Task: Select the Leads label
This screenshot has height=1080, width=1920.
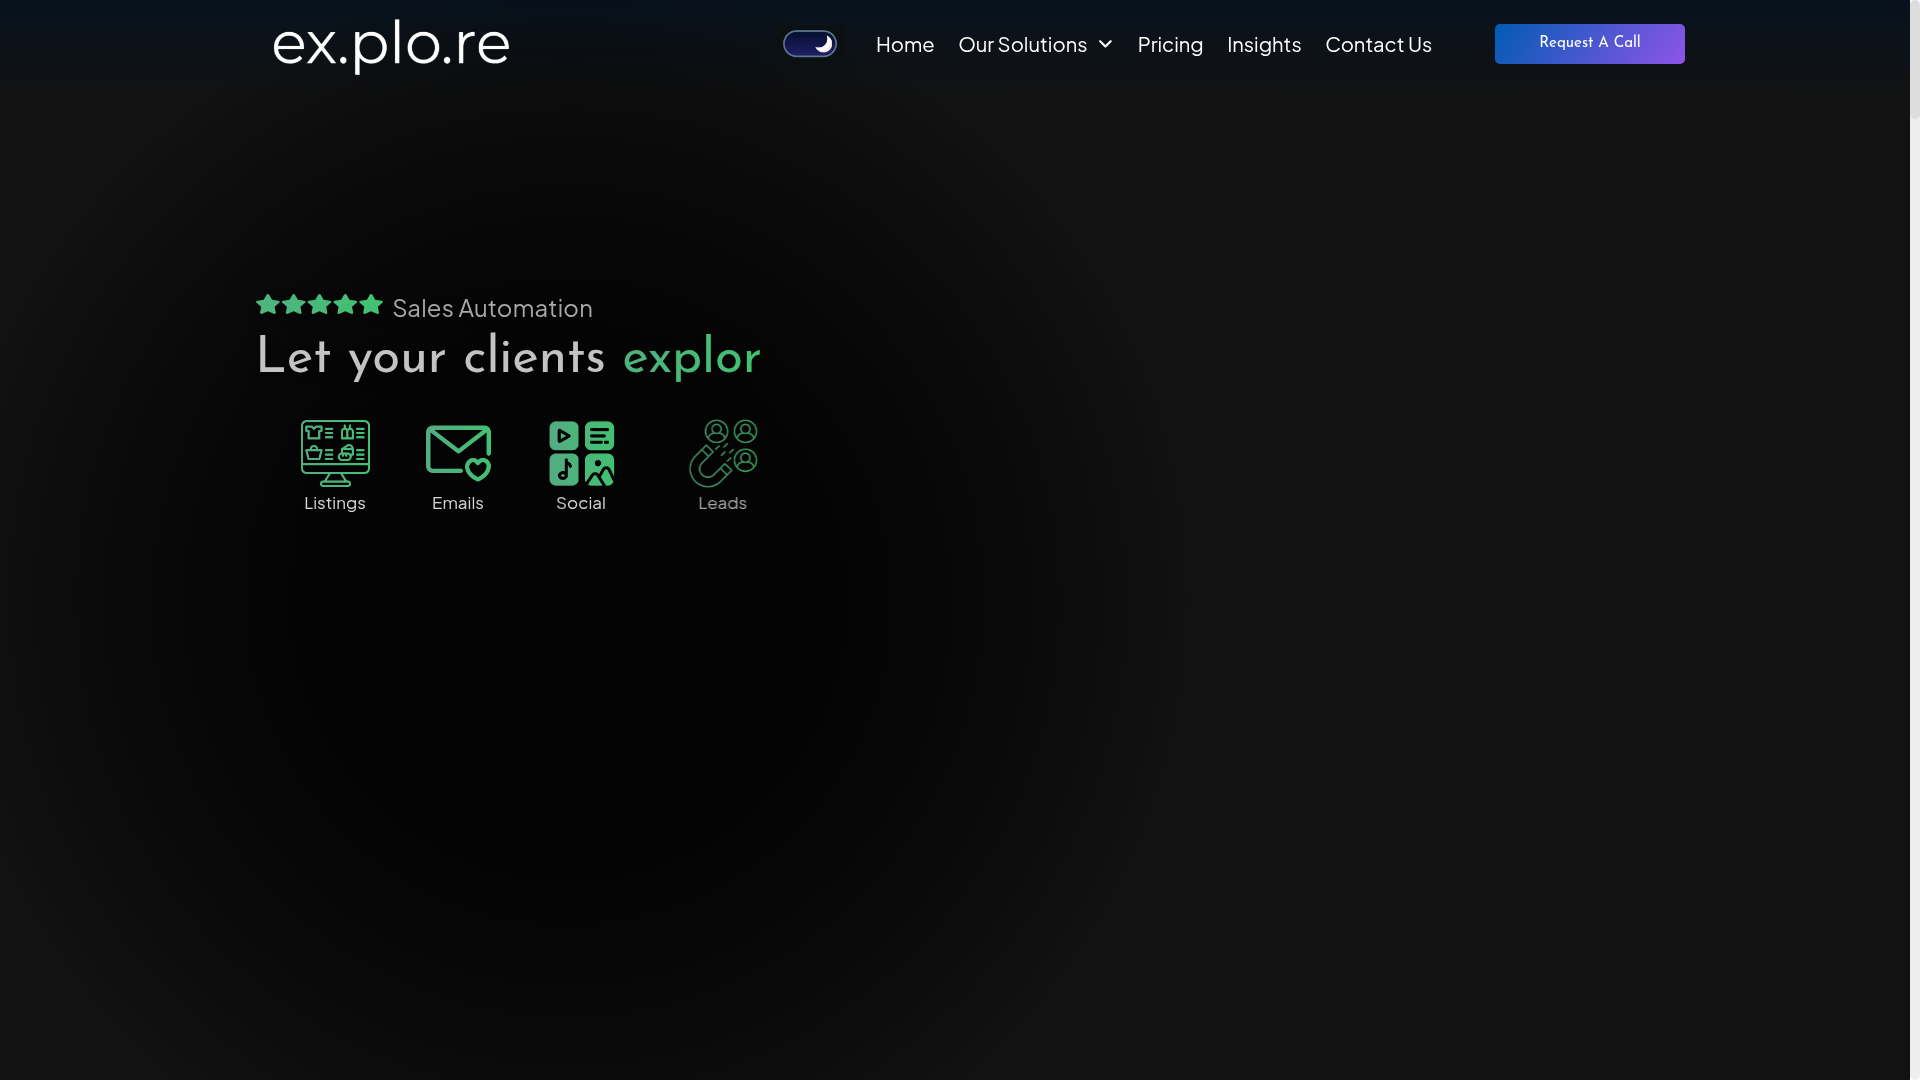Action: (723, 503)
